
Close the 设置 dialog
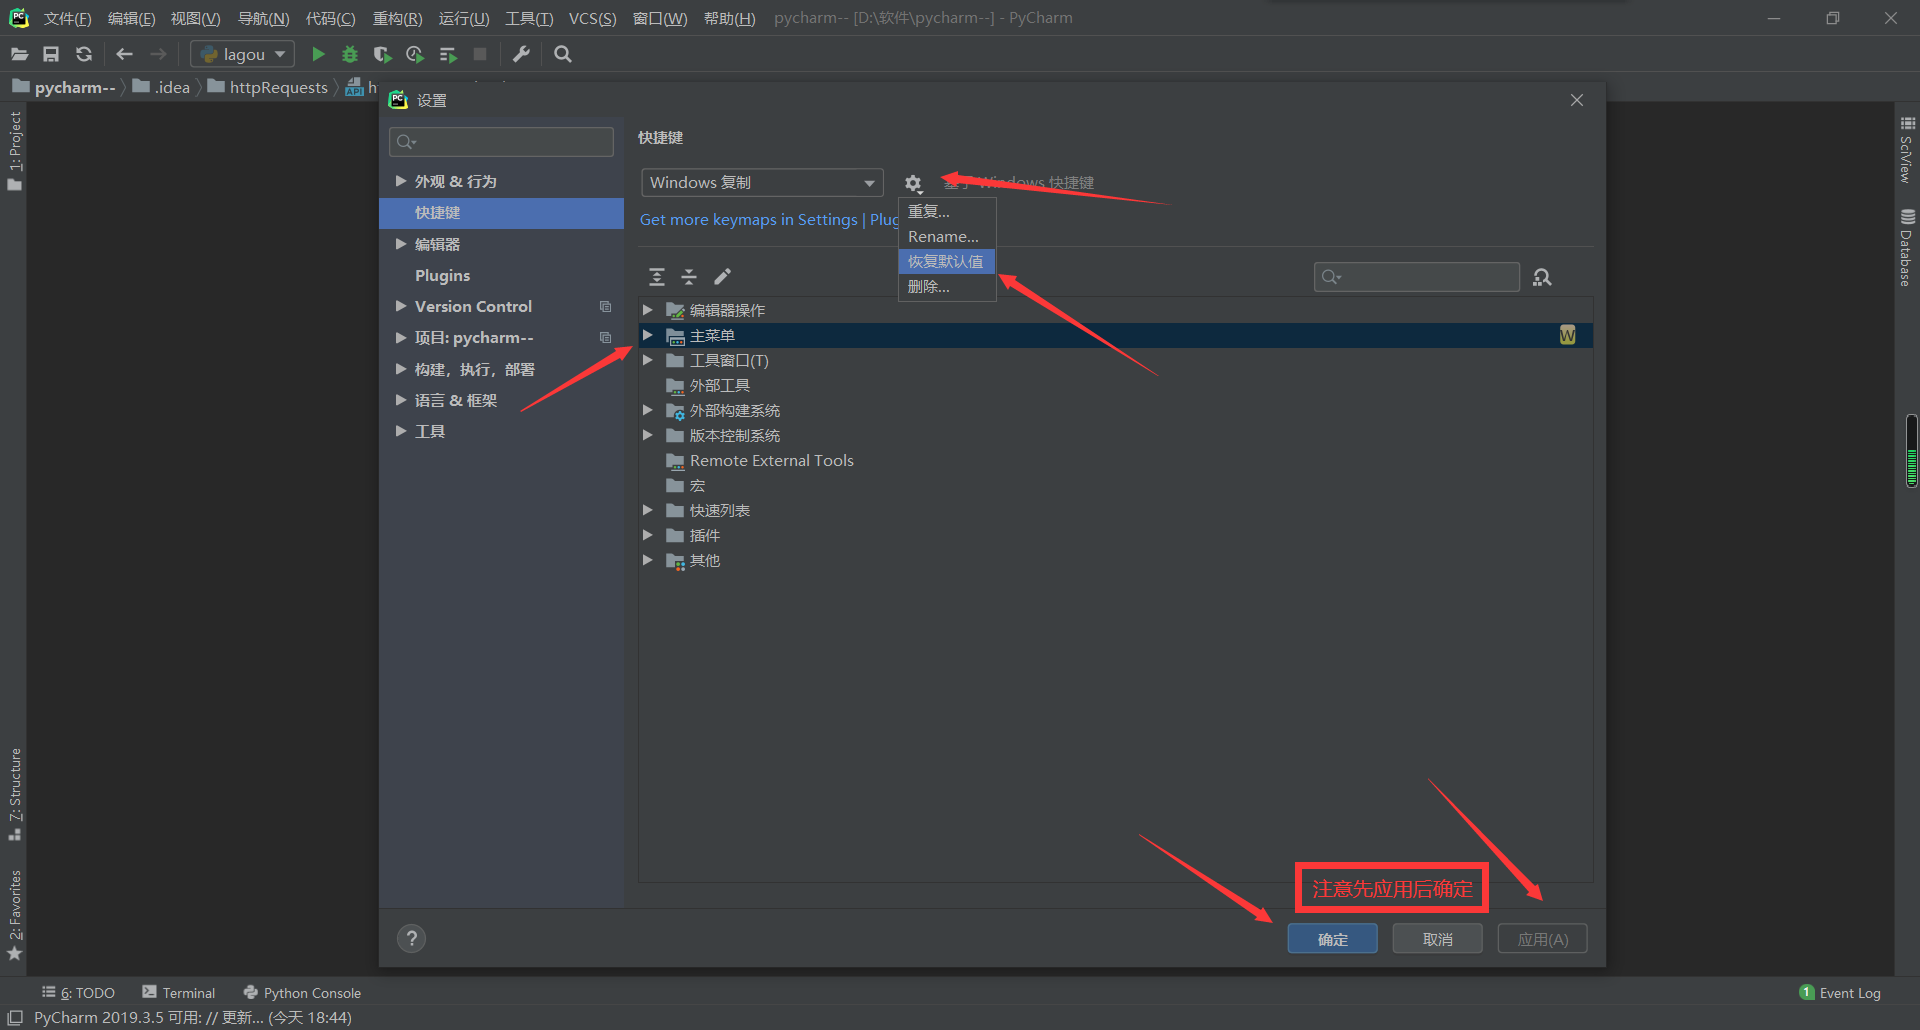pyautogui.click(x=1577, y=100)
